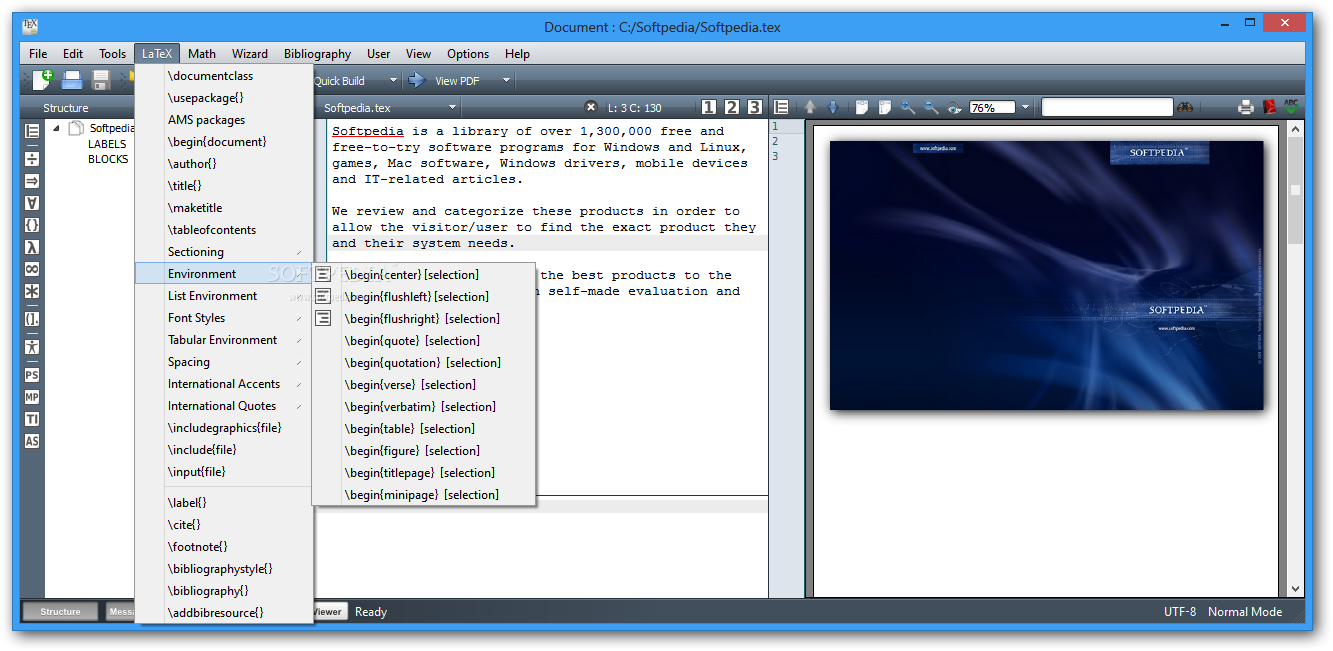Open the user icon panel in sidebar

(32, 347)
